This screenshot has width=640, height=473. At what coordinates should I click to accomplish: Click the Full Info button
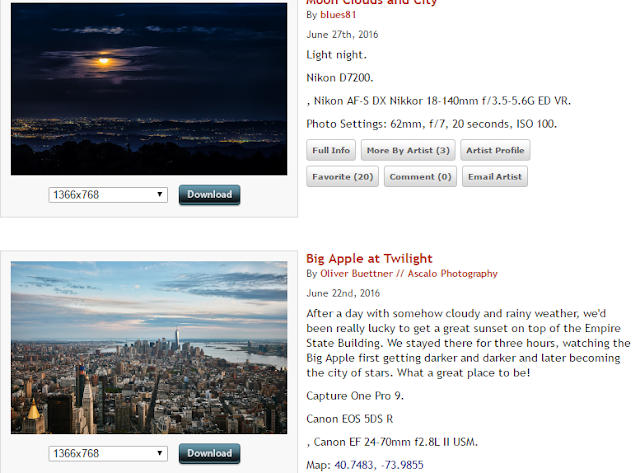click(x=331, y=150)
